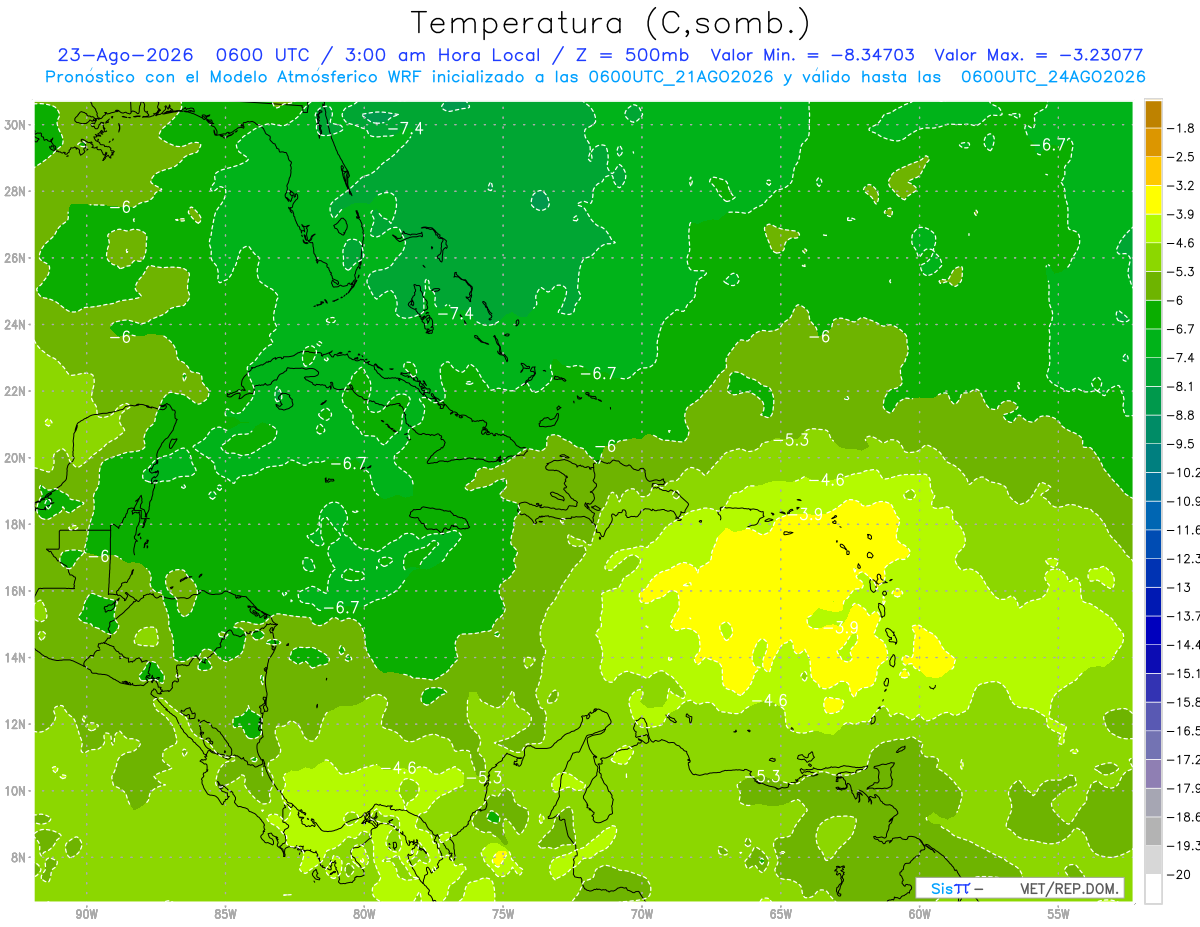
Task: Click the latitude label "12N"
Action: point(15,724)
